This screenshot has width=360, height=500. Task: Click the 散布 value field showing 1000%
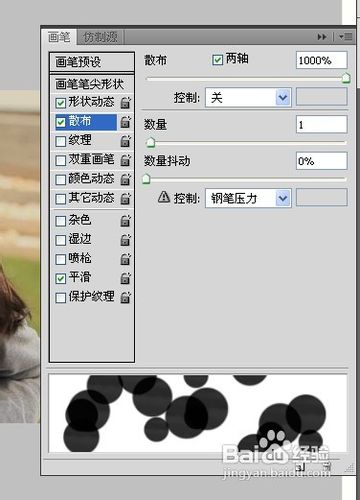click(x=322, y=60)
